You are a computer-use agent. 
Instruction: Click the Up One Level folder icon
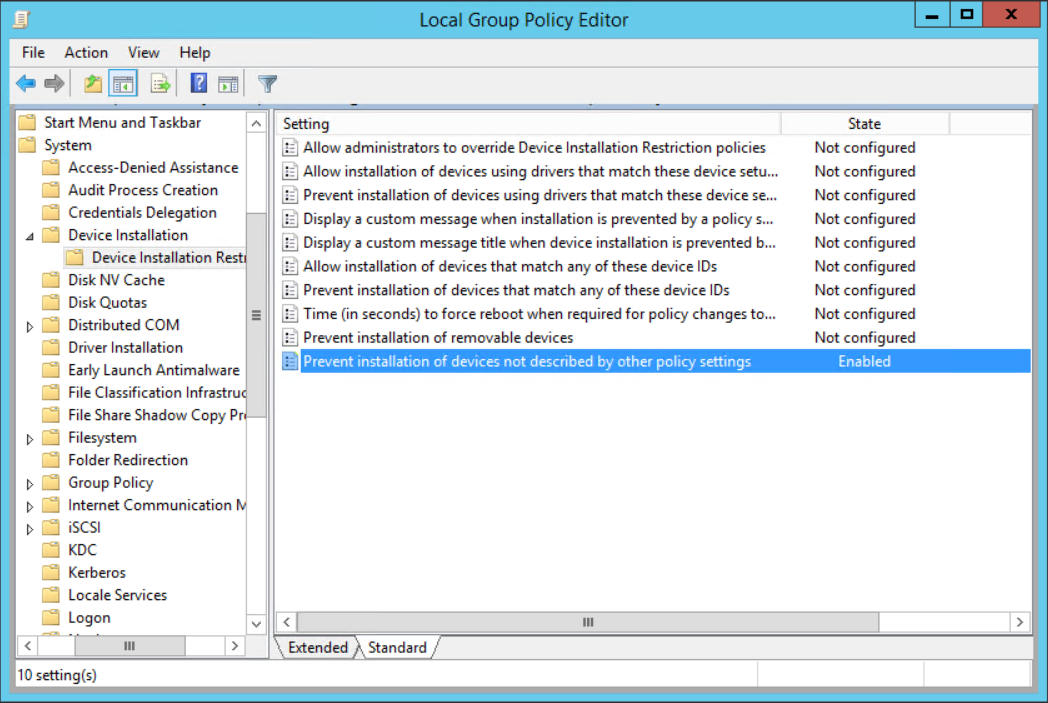(93, 84)
